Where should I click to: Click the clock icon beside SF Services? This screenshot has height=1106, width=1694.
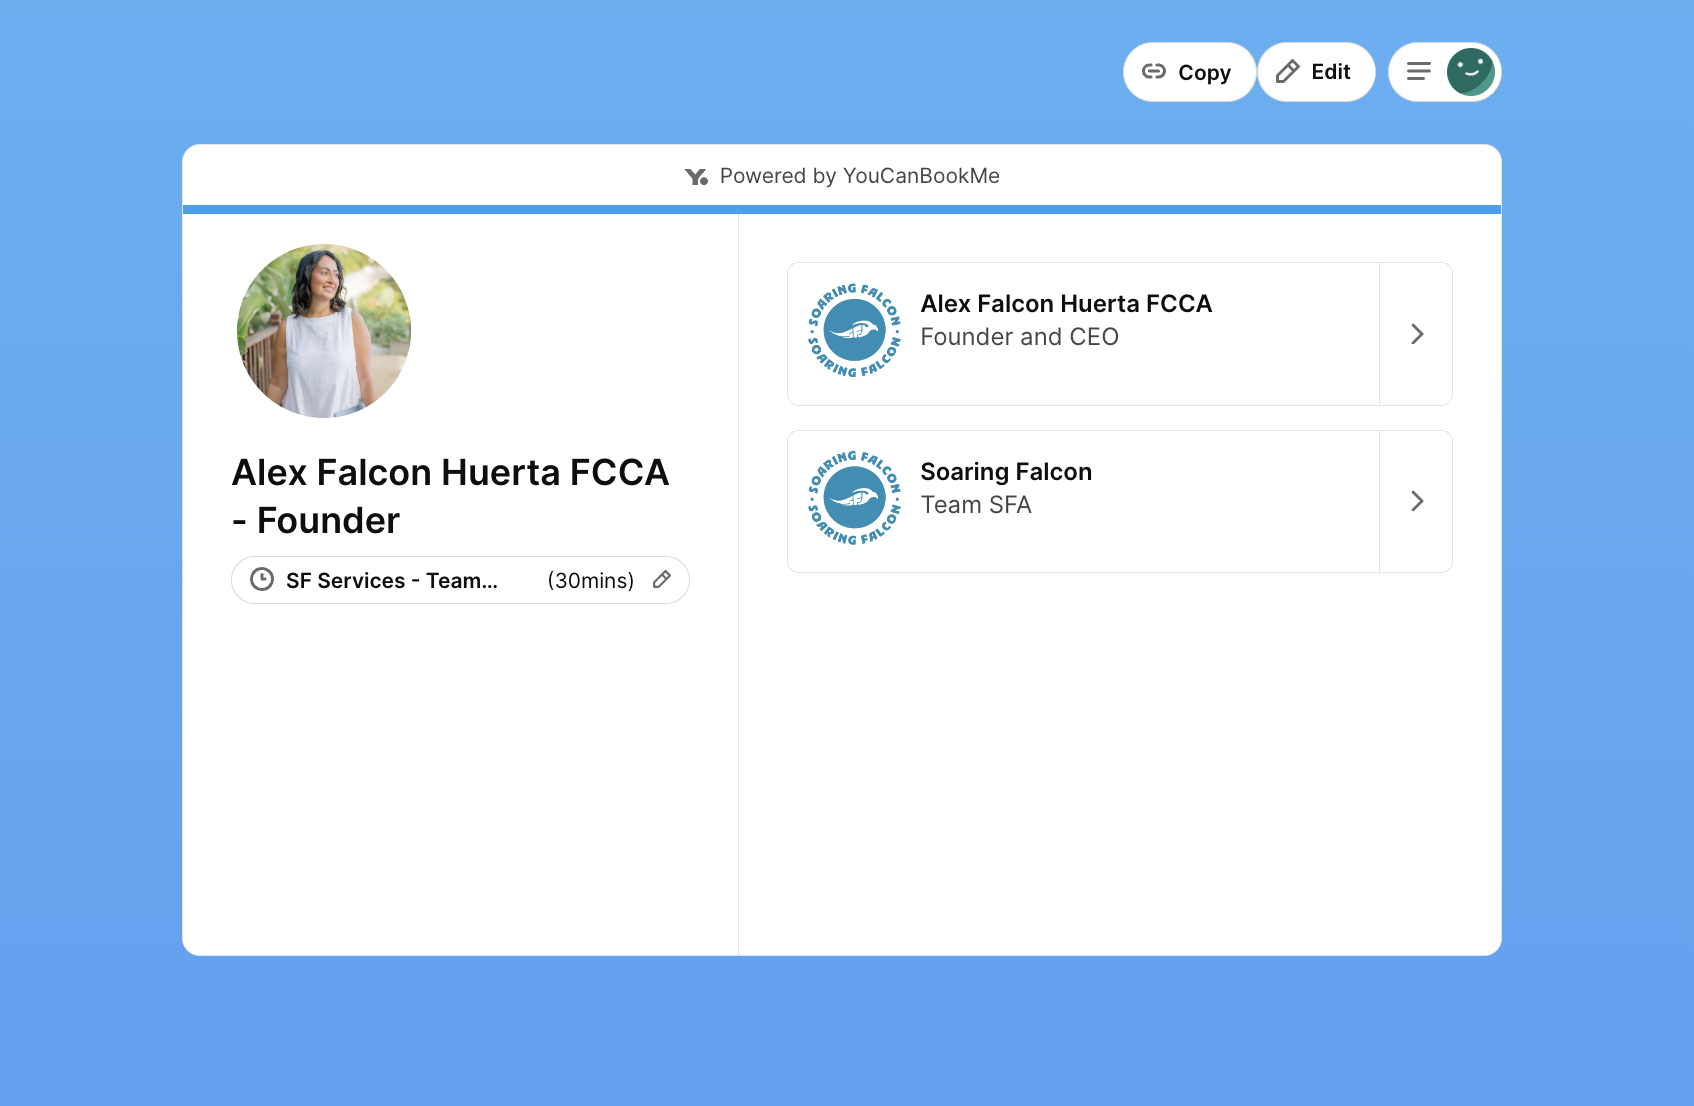[x=262, y=580]
